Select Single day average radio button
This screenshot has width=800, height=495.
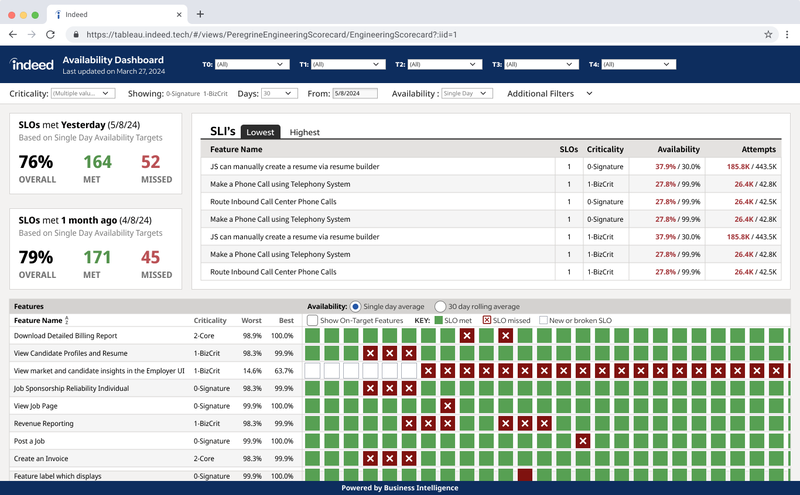tap(355, 306)
